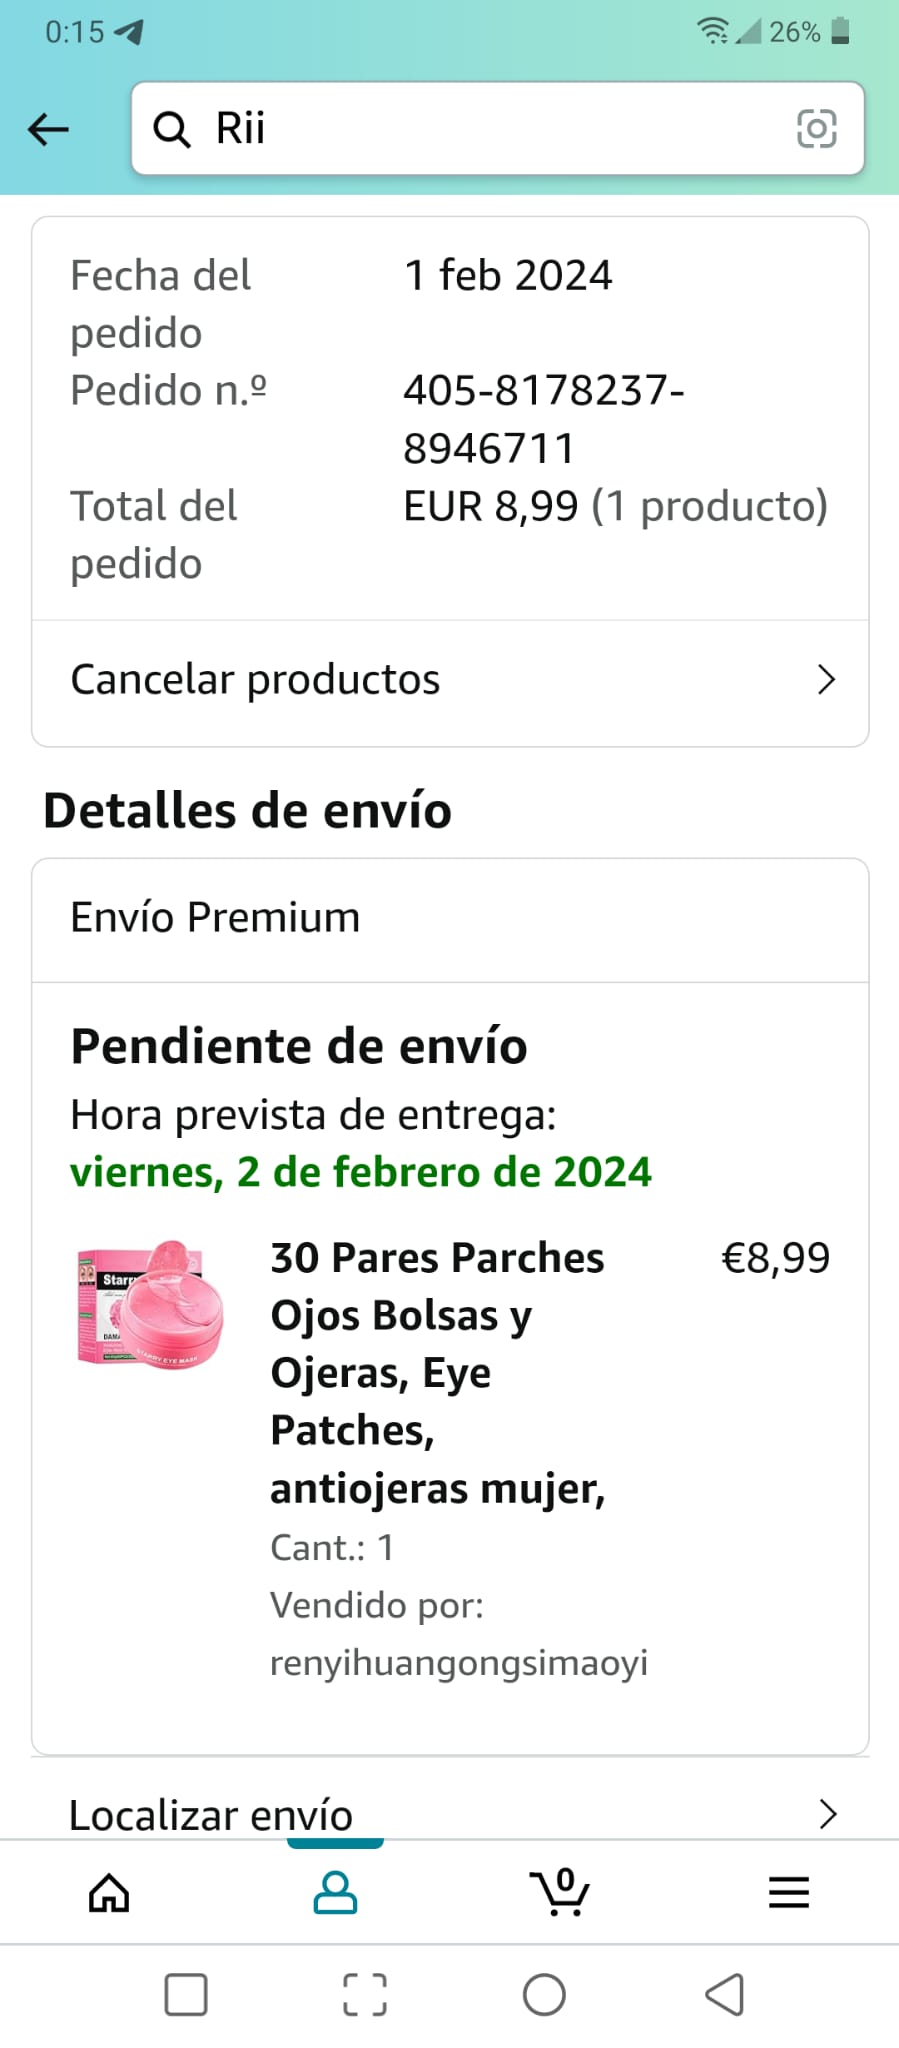
Task: Focus the search field containing Rii
Action: [x=500, y=129]
